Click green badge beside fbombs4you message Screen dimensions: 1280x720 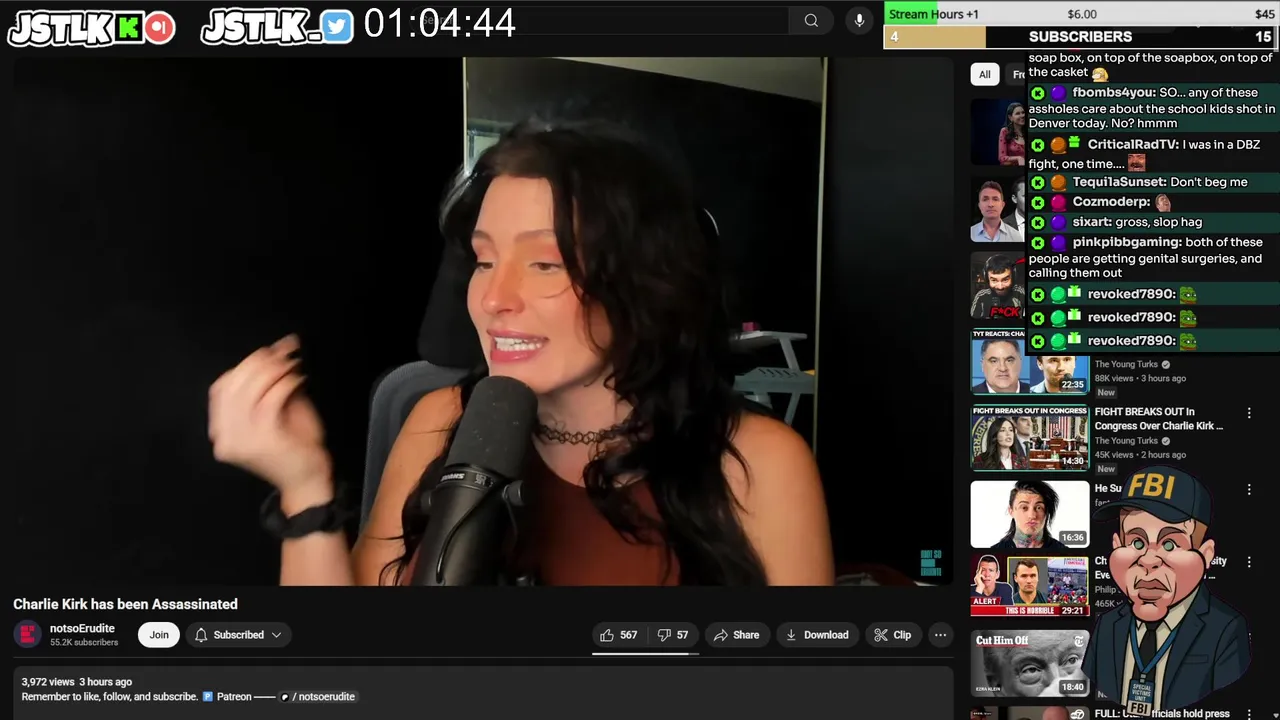click(x=1038, y=93)
